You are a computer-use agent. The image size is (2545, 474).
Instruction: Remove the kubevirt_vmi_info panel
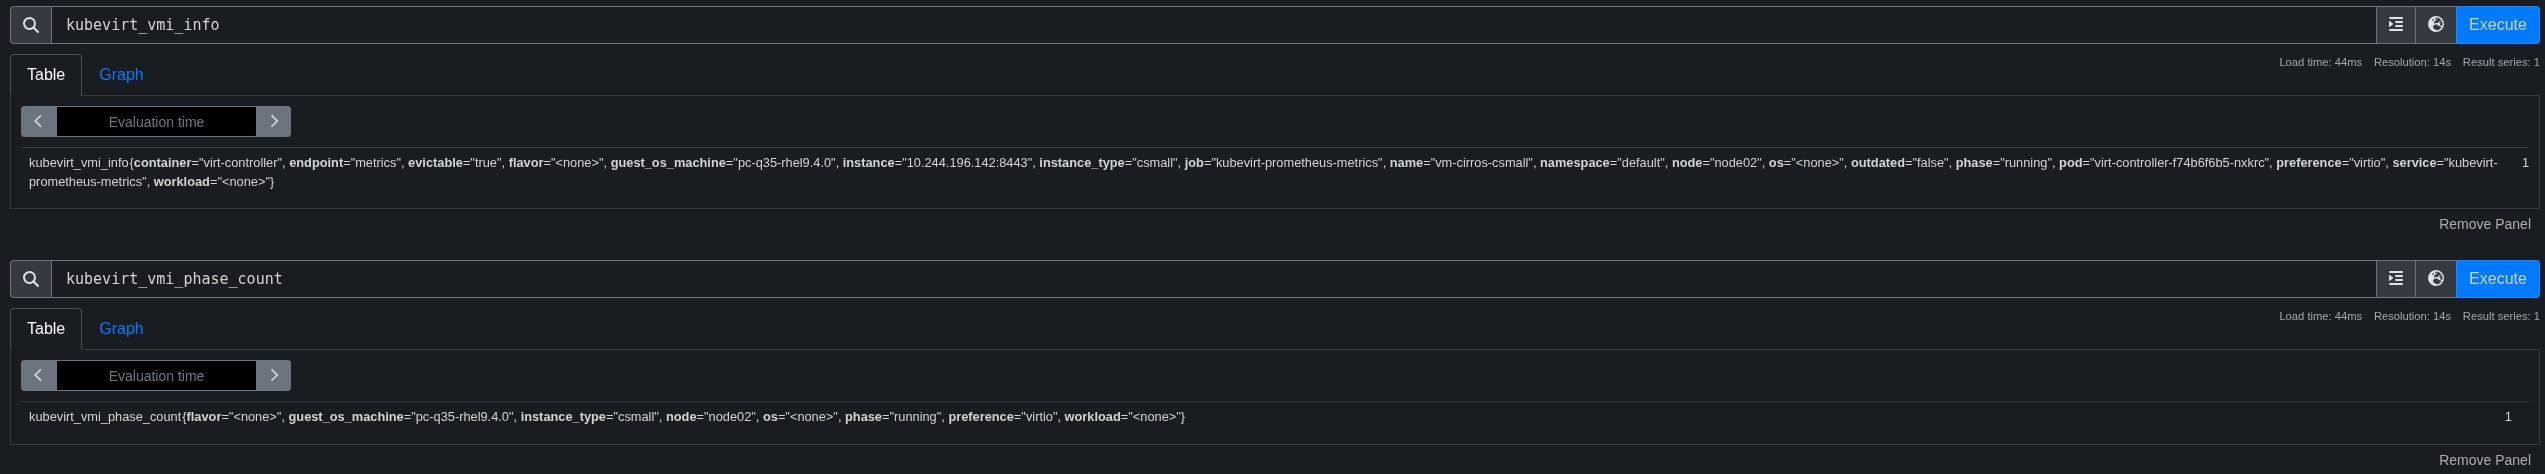pos(2484,224)
